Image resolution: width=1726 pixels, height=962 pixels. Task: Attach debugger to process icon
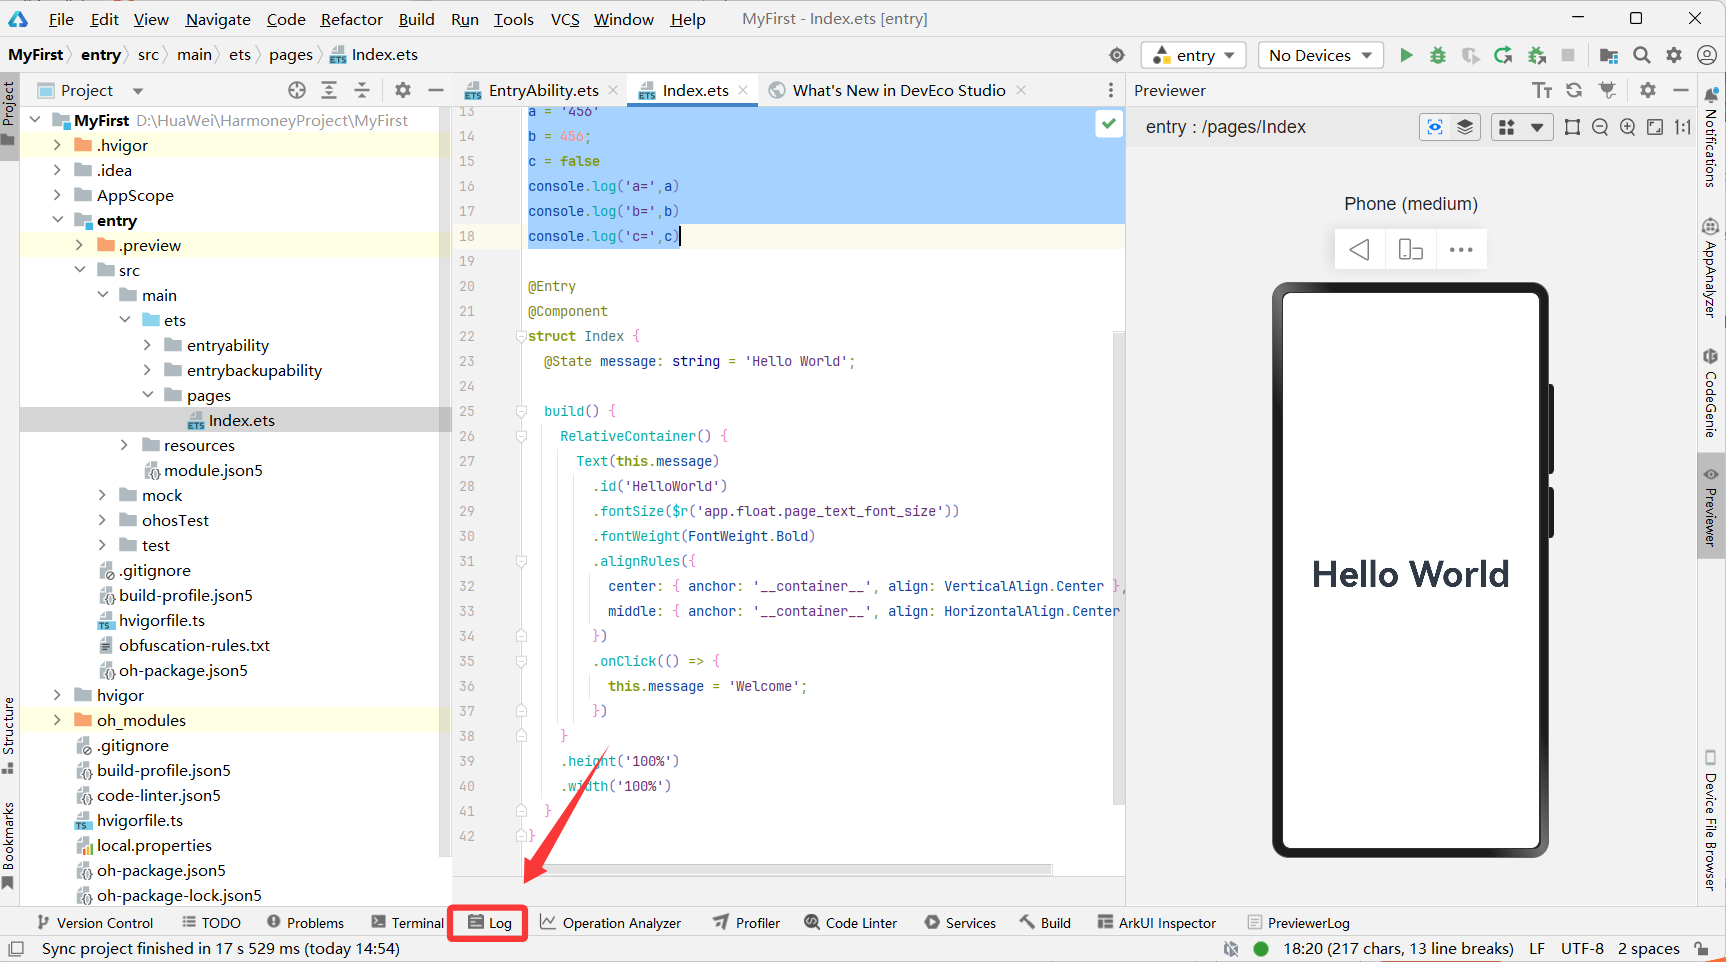click(1537, 55)
